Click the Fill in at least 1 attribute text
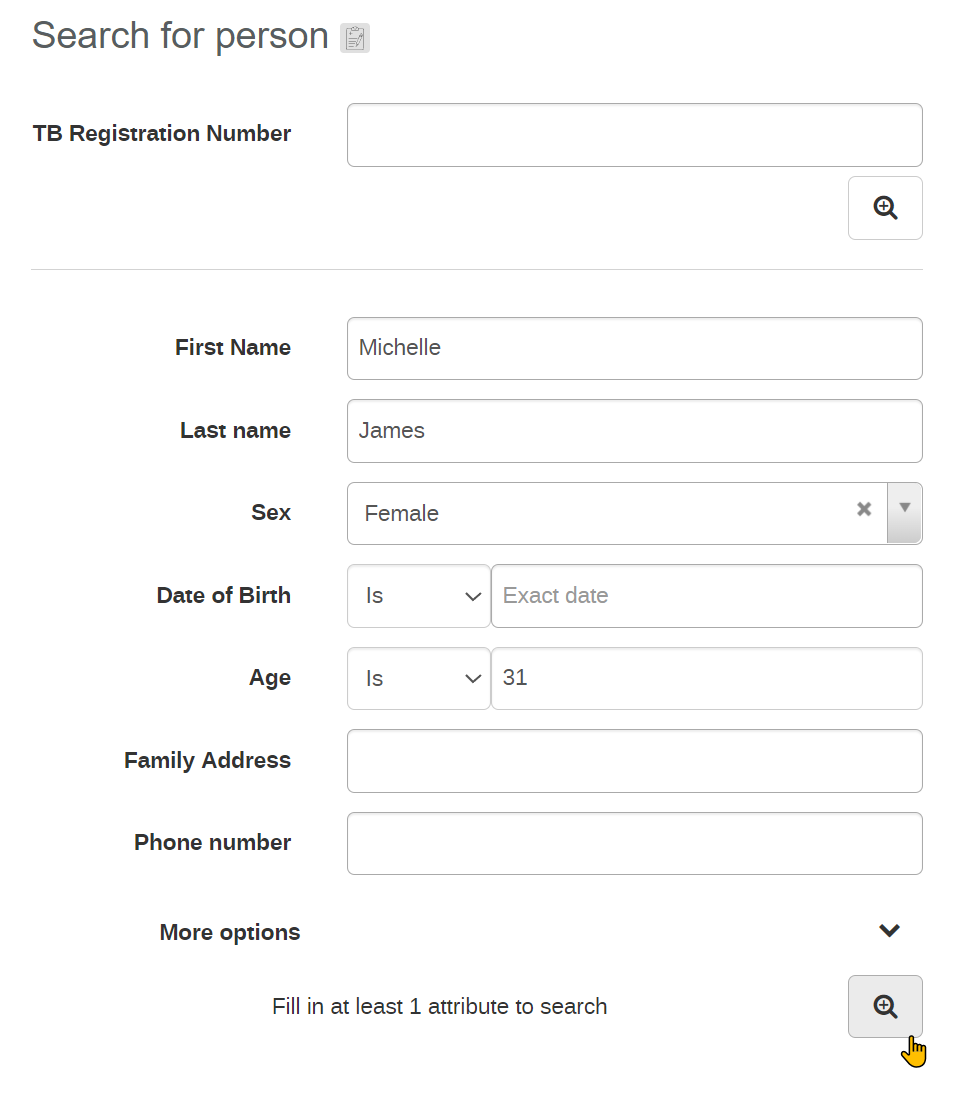Screen dimensions: 980x1099 (440, 1006)
